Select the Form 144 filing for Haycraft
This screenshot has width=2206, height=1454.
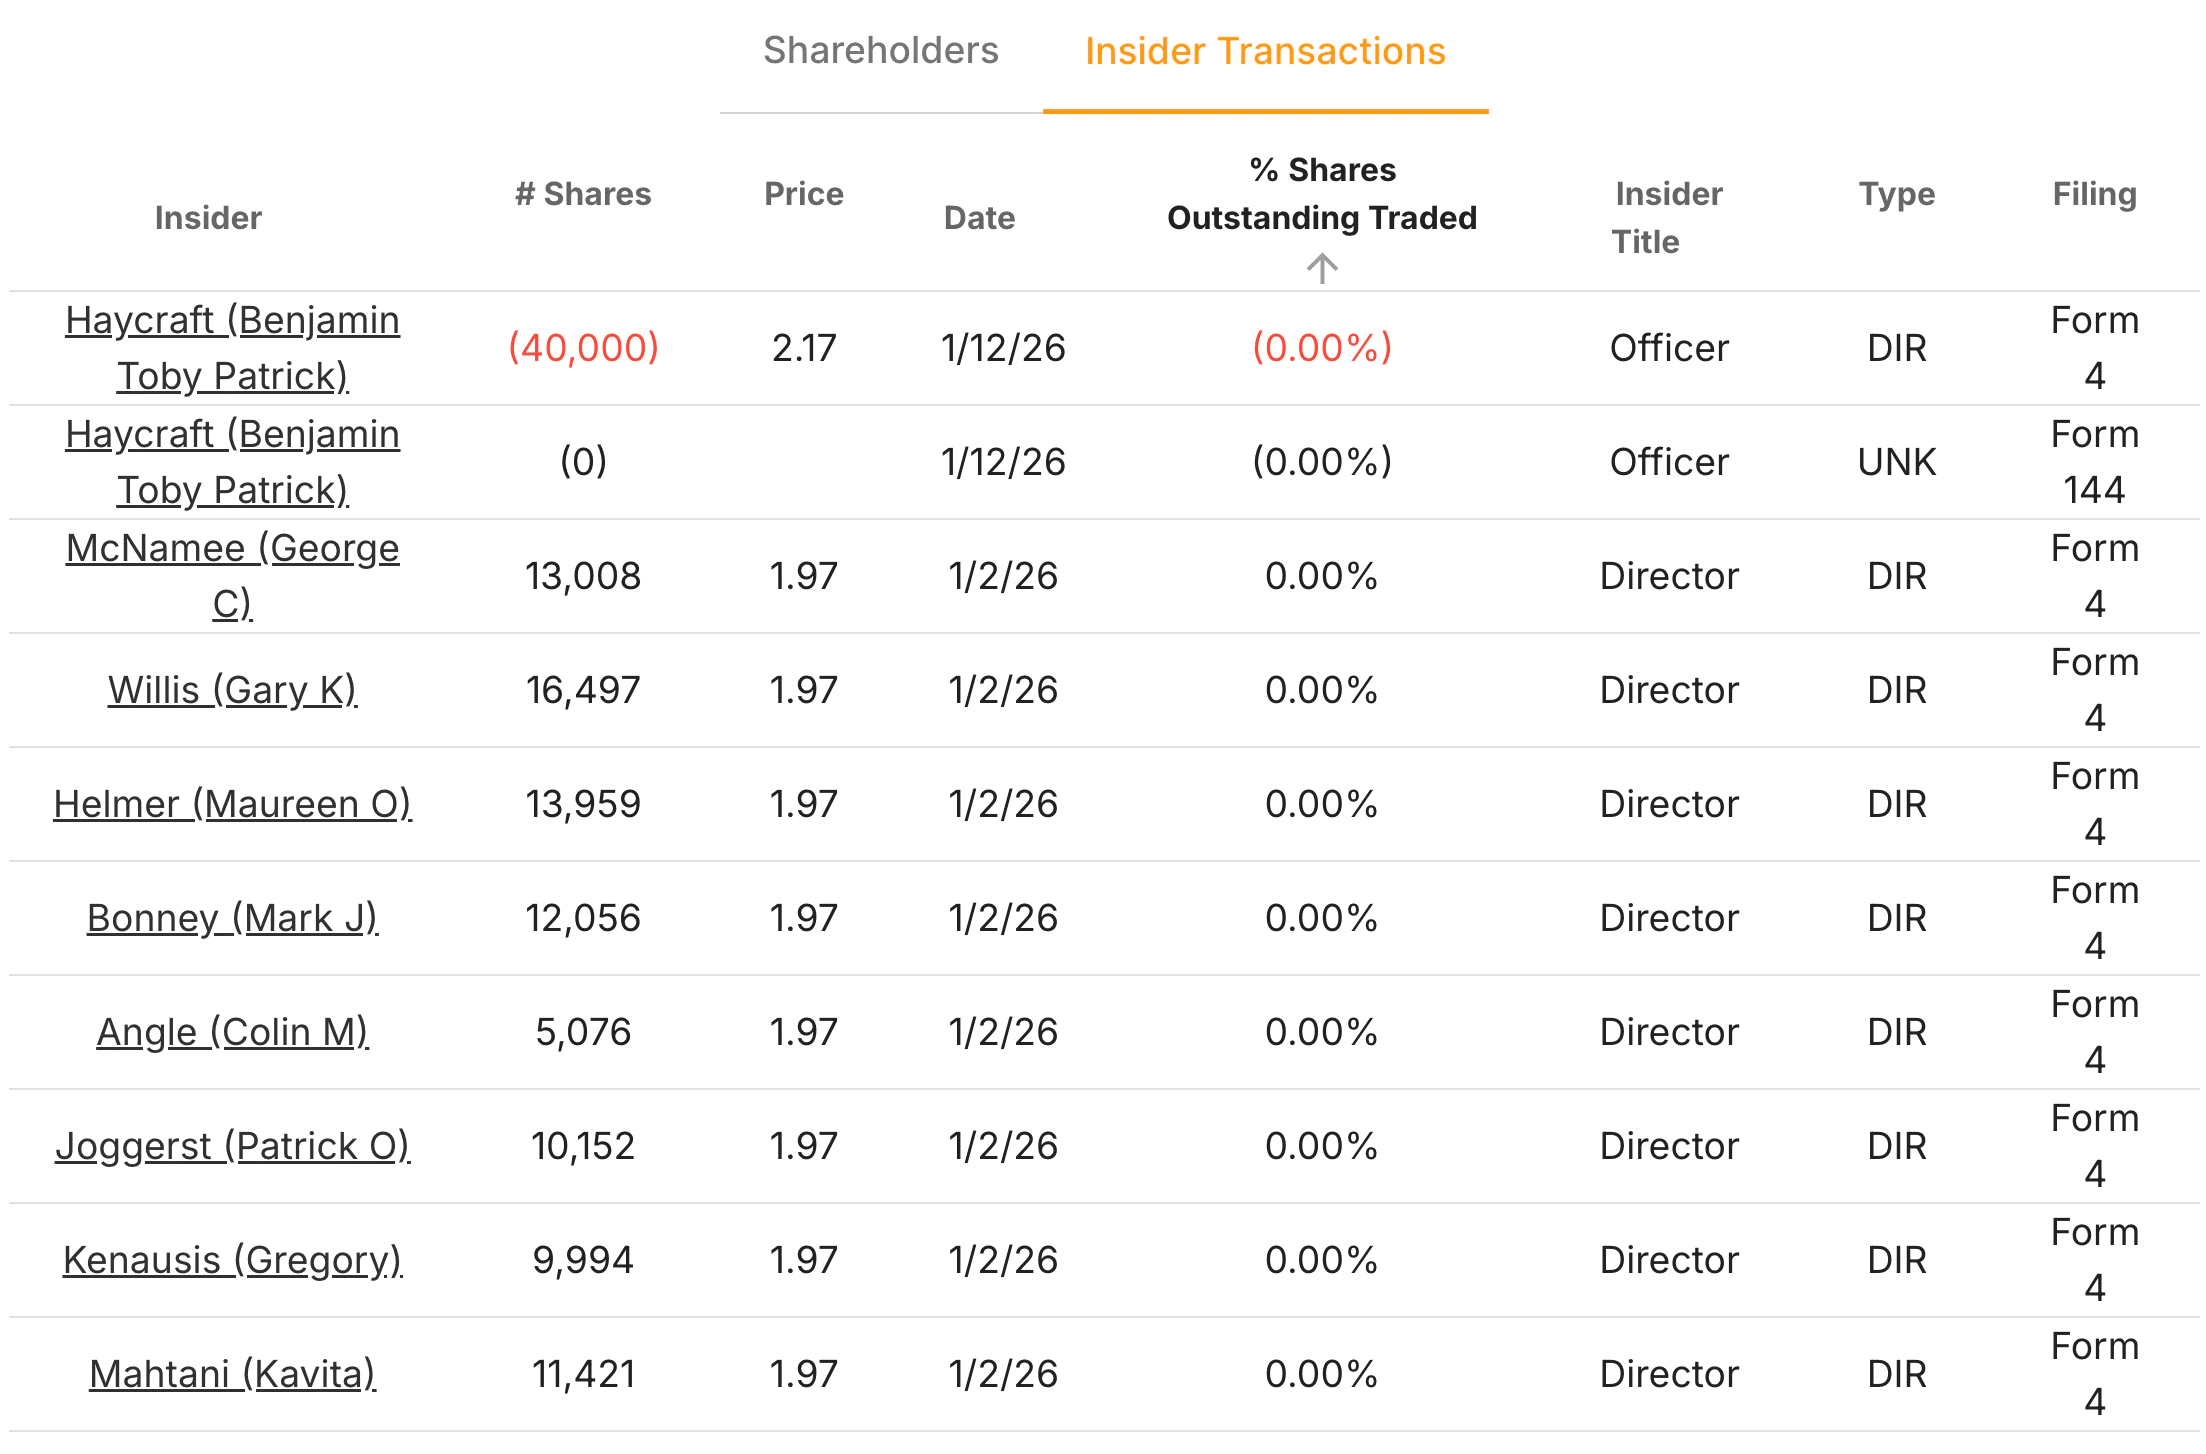click(x=2094, y=461)
